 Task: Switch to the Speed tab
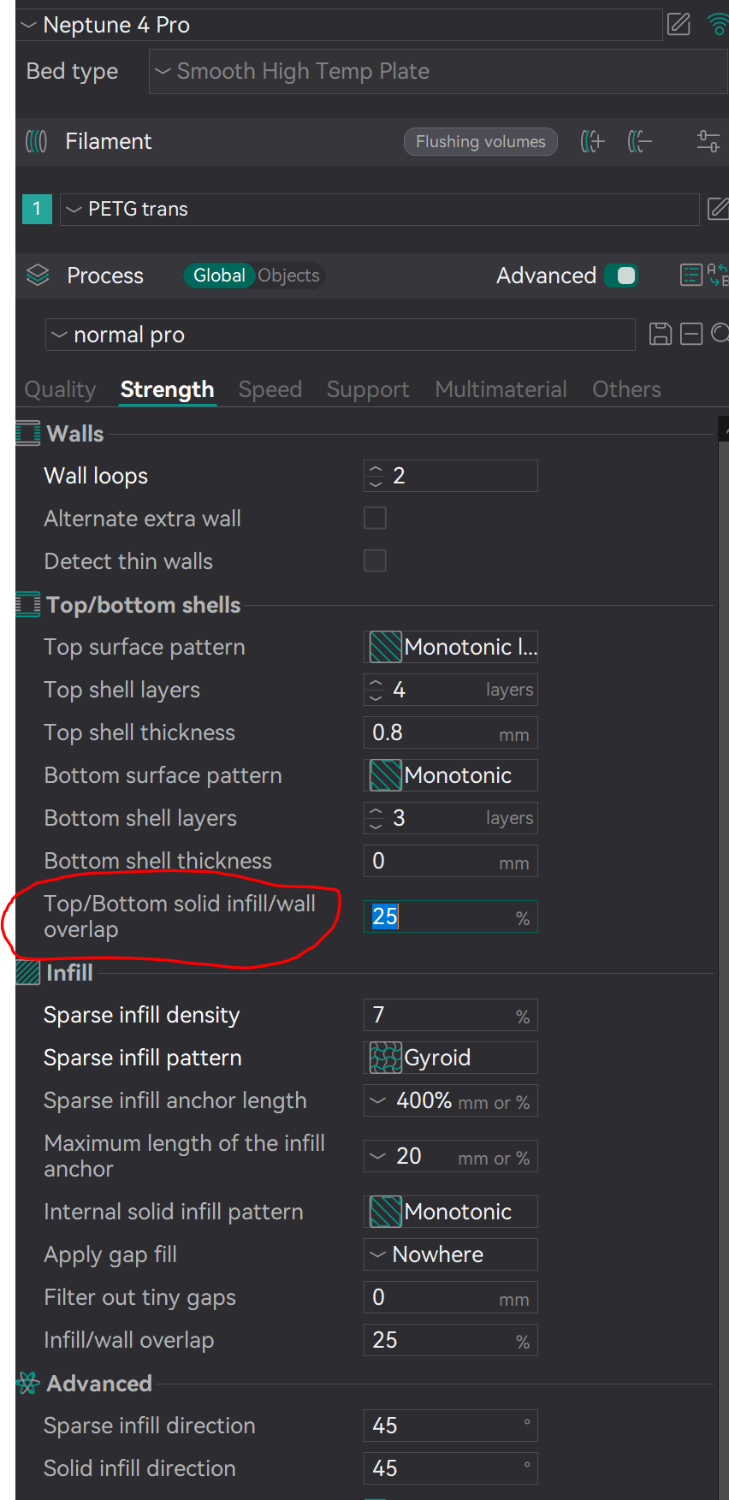pos(270,390)
